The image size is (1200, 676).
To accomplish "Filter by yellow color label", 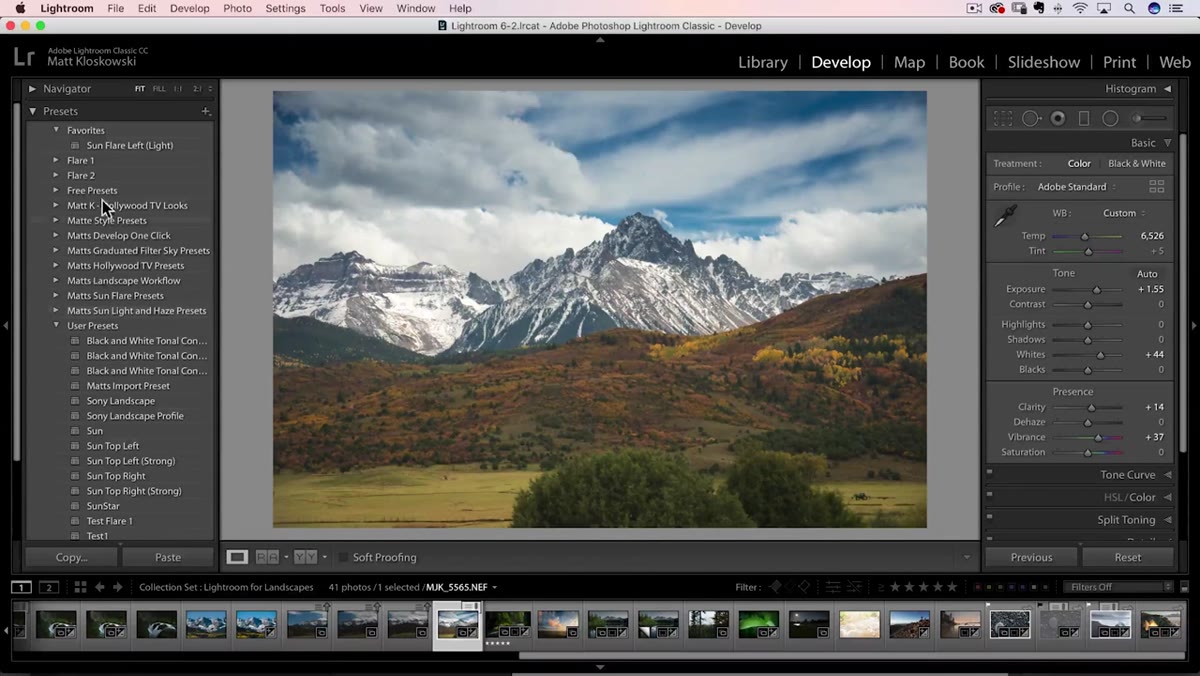I will pos(988,587).
